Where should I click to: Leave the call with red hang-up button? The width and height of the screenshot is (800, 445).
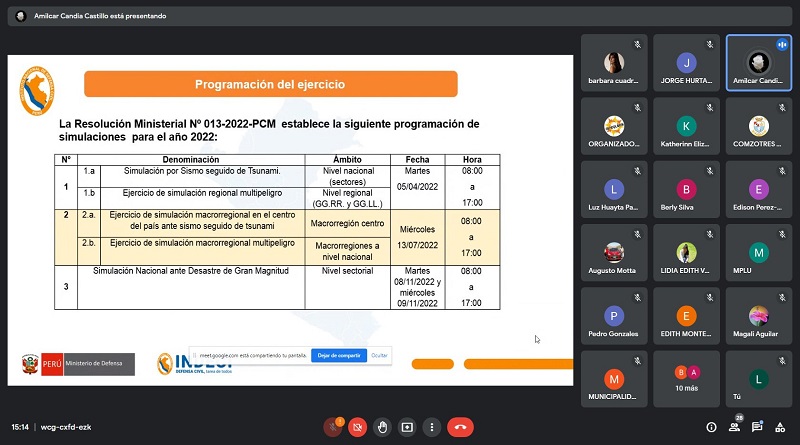pos(460,427)
